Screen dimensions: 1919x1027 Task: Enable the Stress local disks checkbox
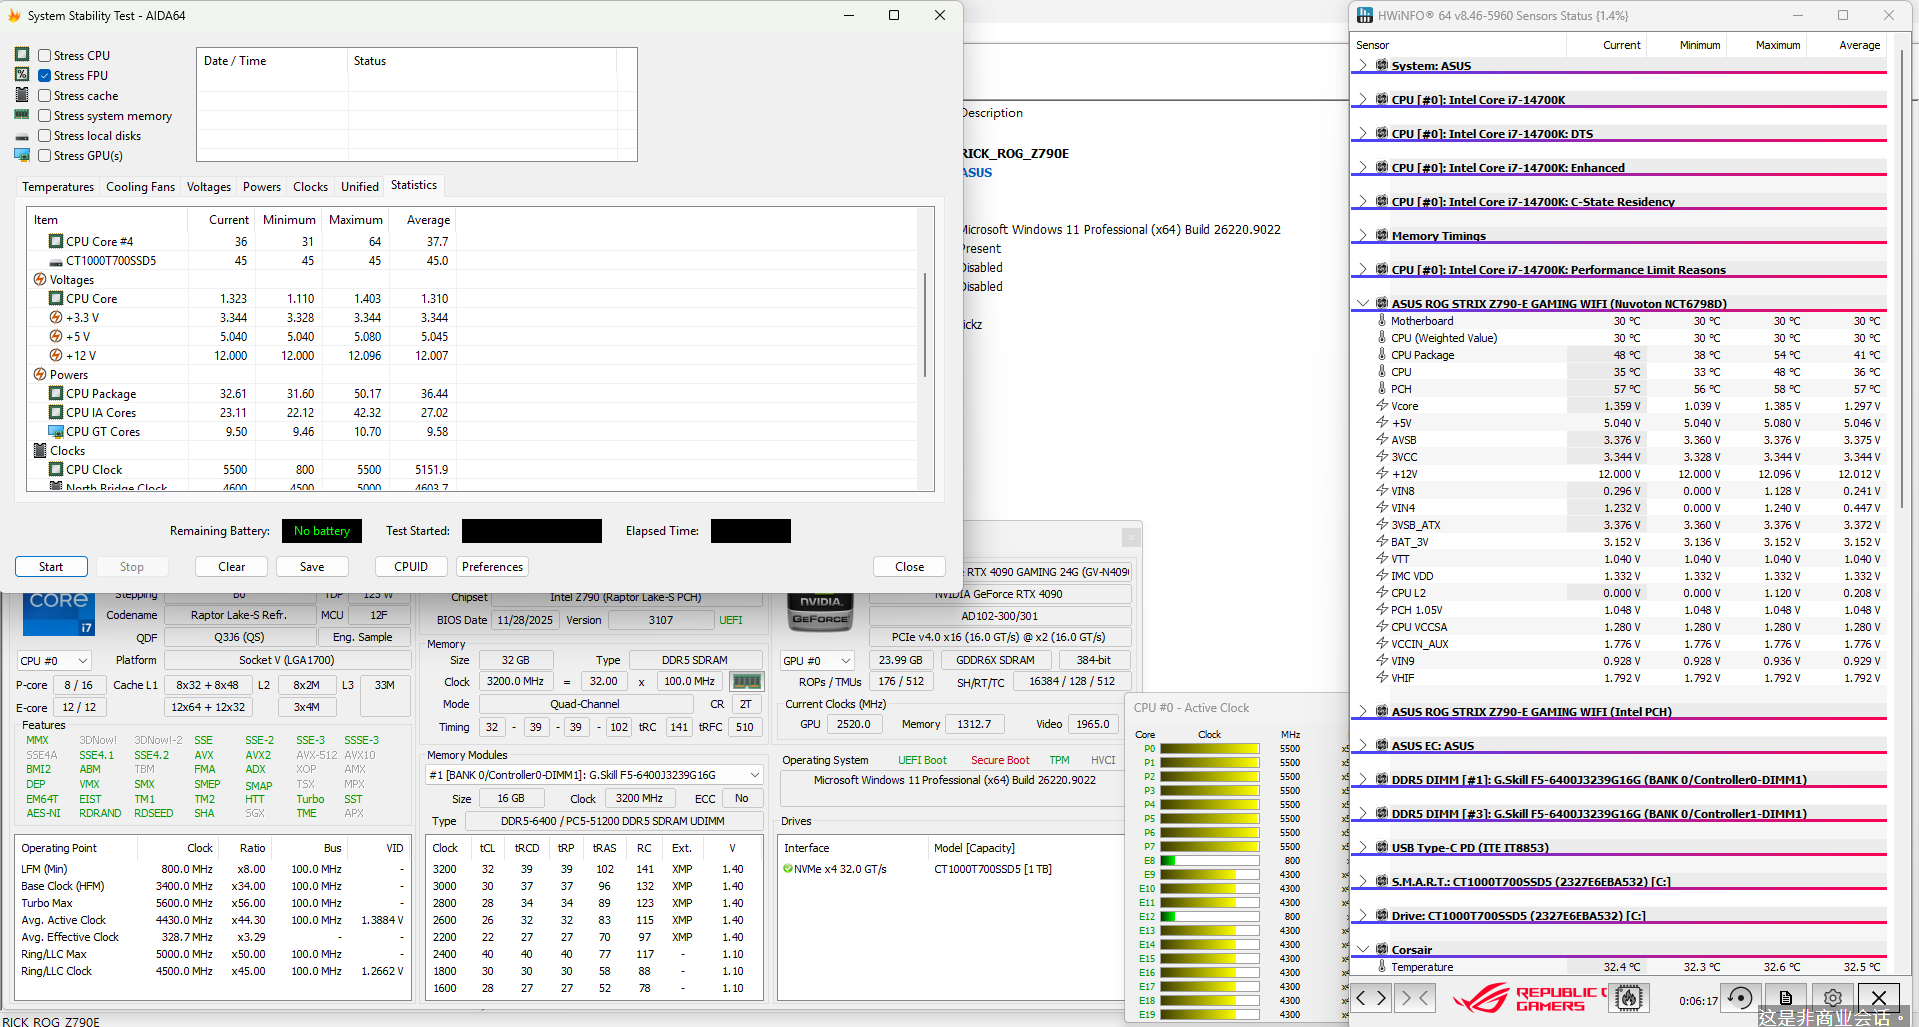click(x=44, y=136)
